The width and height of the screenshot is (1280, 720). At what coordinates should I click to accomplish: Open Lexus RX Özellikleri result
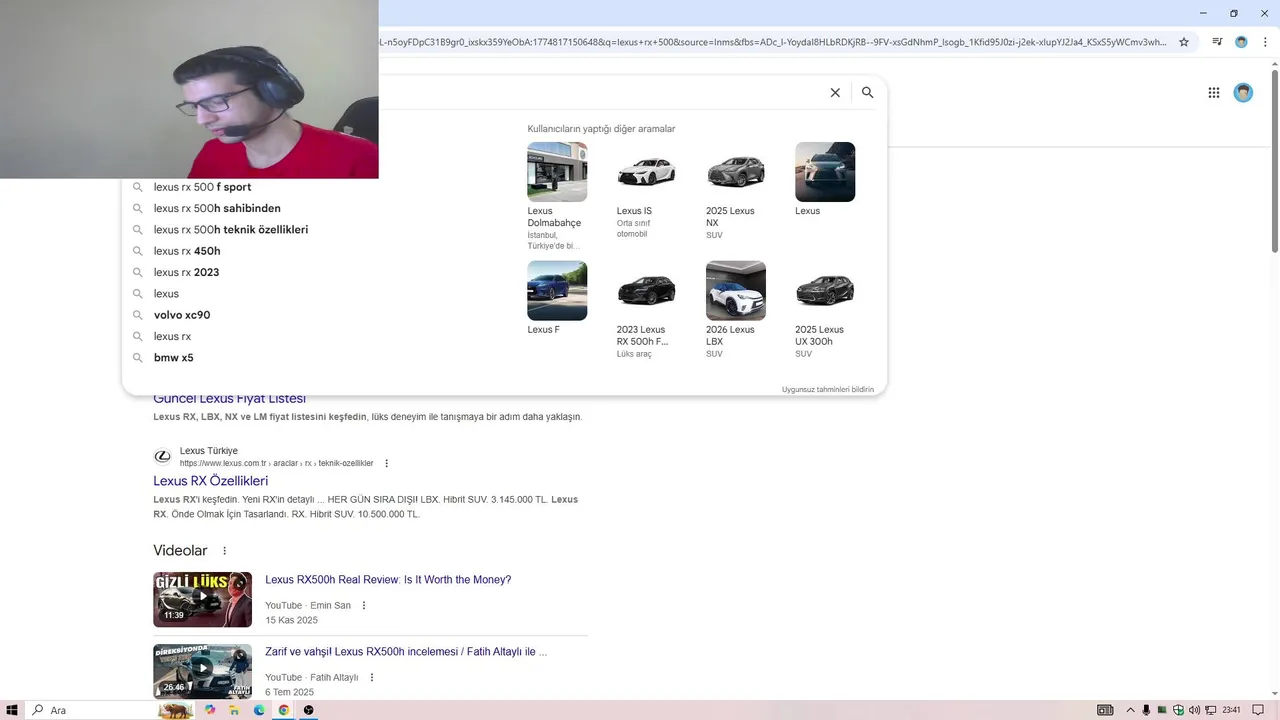[210, 481]
